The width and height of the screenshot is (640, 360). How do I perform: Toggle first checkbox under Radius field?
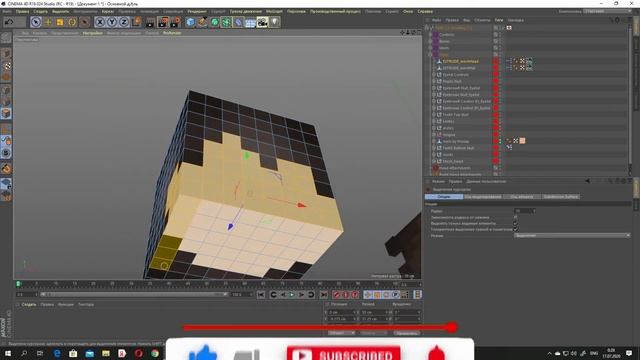point(516,218)
